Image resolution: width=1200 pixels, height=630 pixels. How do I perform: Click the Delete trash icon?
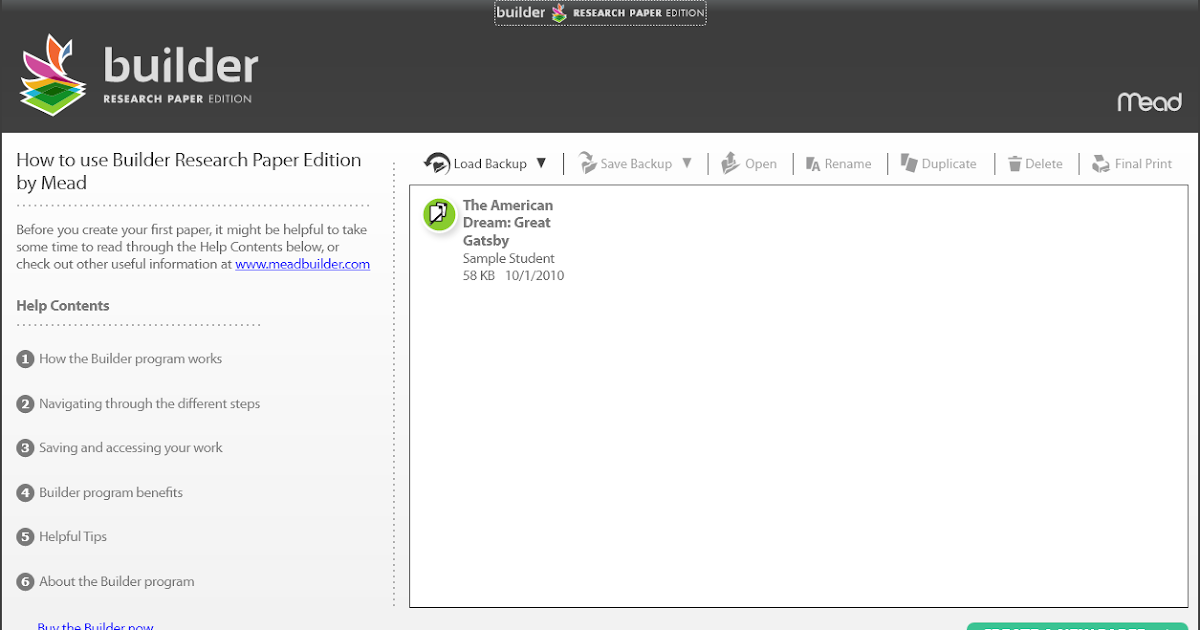click(1015, 164)
